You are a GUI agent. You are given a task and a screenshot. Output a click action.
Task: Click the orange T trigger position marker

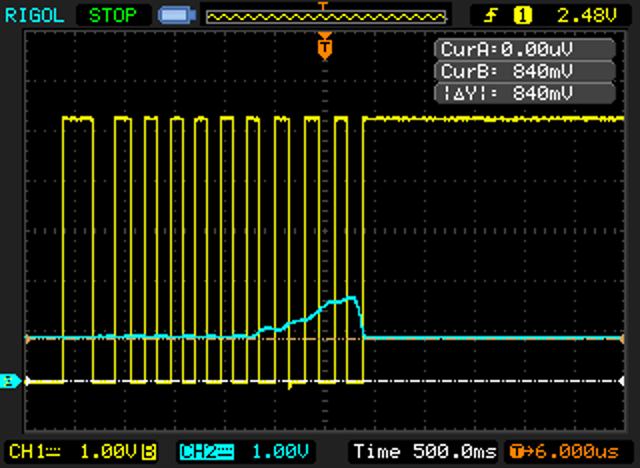(x=324, y=47)
